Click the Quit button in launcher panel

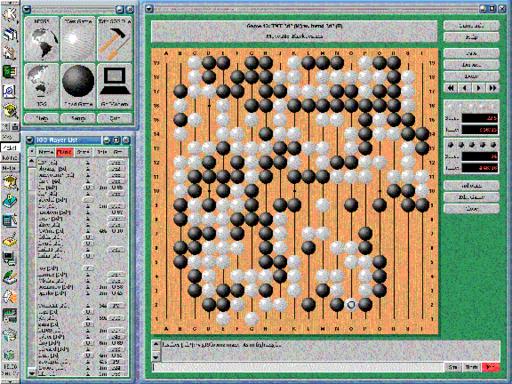(x=114, y=118)
